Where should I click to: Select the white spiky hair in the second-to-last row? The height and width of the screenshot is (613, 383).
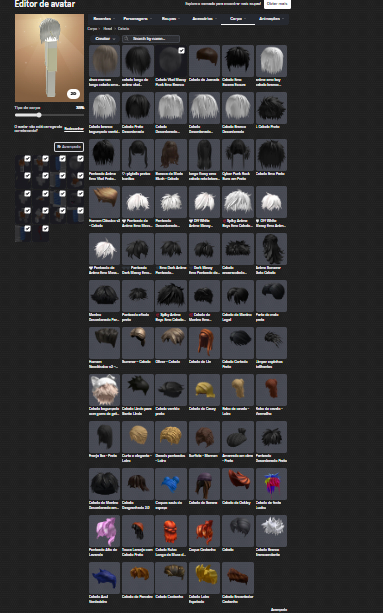point(271,531)
